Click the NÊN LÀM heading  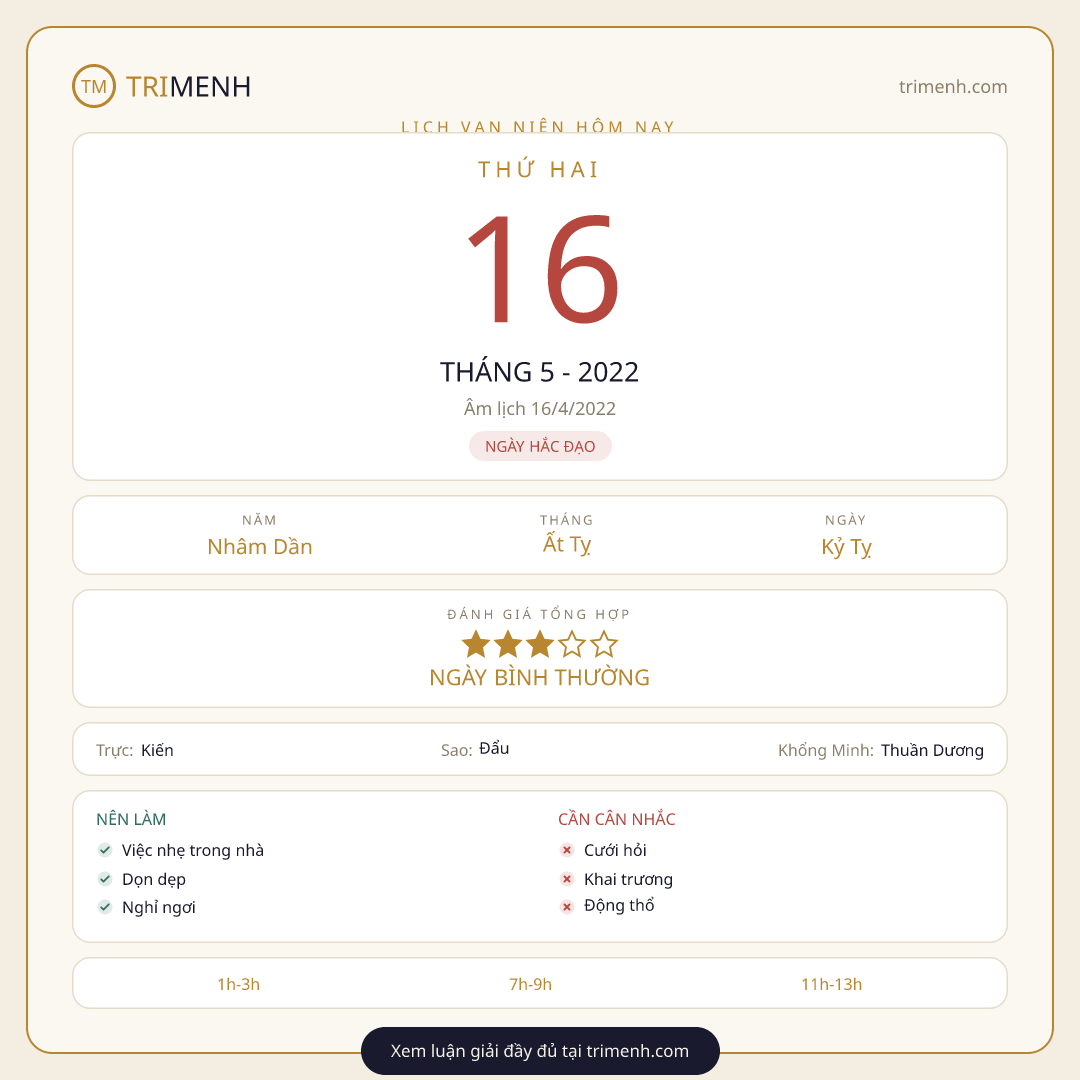pos(131,819)
